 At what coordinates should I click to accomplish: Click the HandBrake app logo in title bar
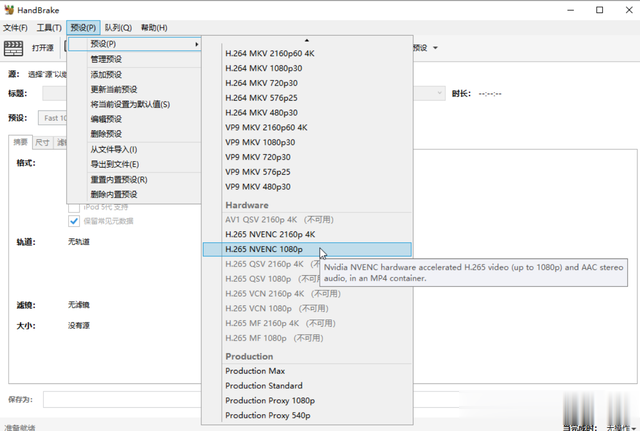(x=9, y=10)
